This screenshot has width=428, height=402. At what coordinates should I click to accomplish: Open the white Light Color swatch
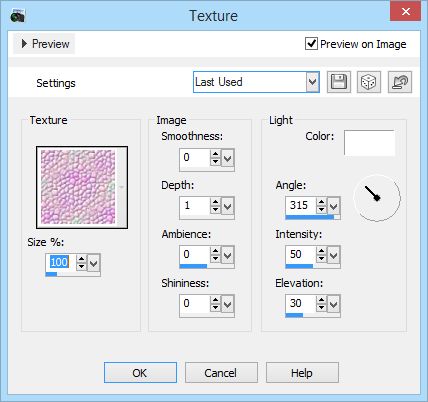pyautogui.click(x=369, y=143)
